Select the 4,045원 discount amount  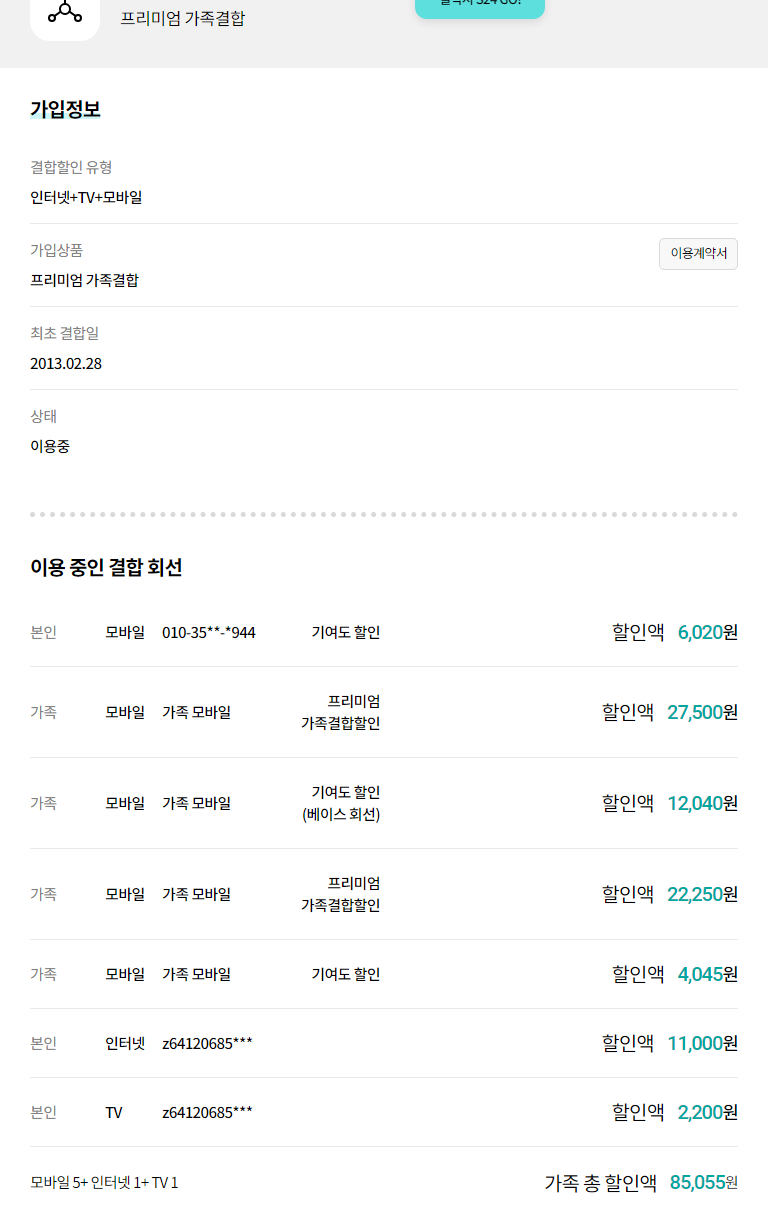[x=707, y=974]
